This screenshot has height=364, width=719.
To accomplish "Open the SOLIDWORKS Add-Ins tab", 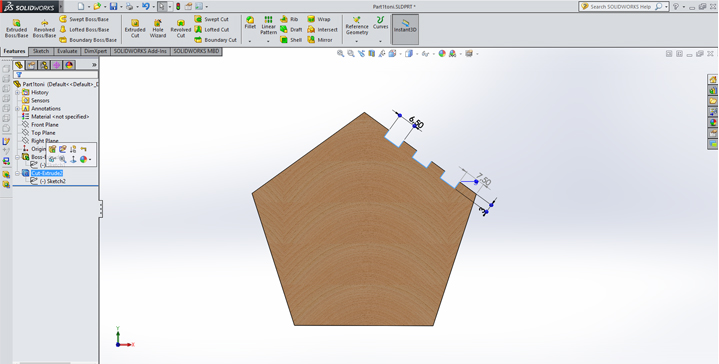I will [140, 51].
